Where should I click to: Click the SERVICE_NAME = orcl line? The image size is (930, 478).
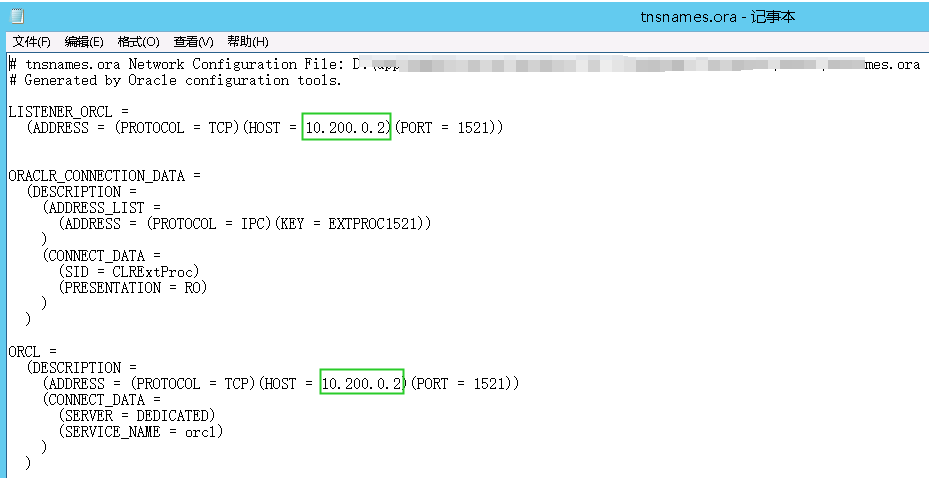[142, 432]
